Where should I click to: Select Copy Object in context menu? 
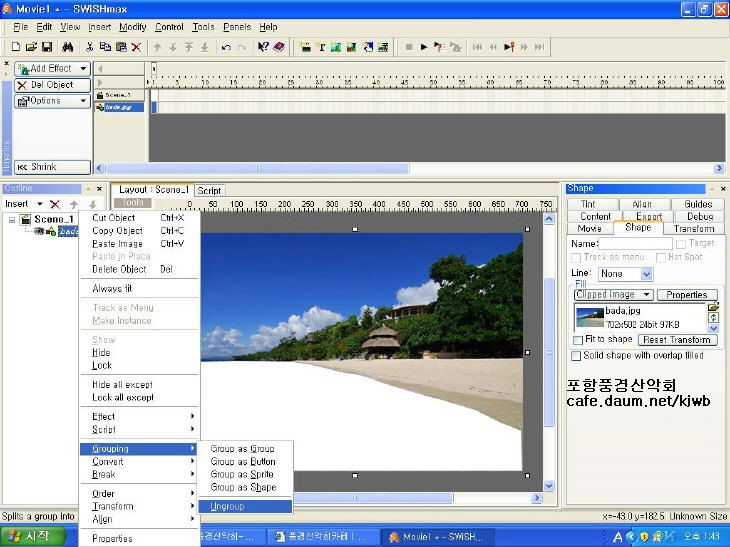coord(139,231)
